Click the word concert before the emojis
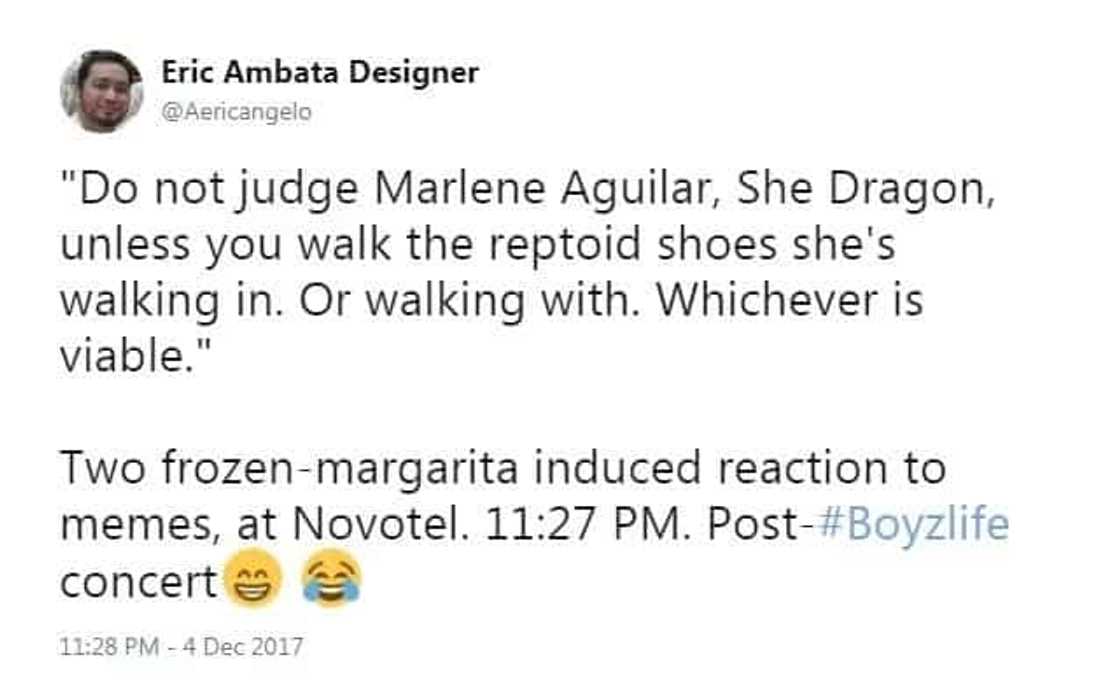The width and height of the screenshot is (1120, 686). (x=138, y=580)
